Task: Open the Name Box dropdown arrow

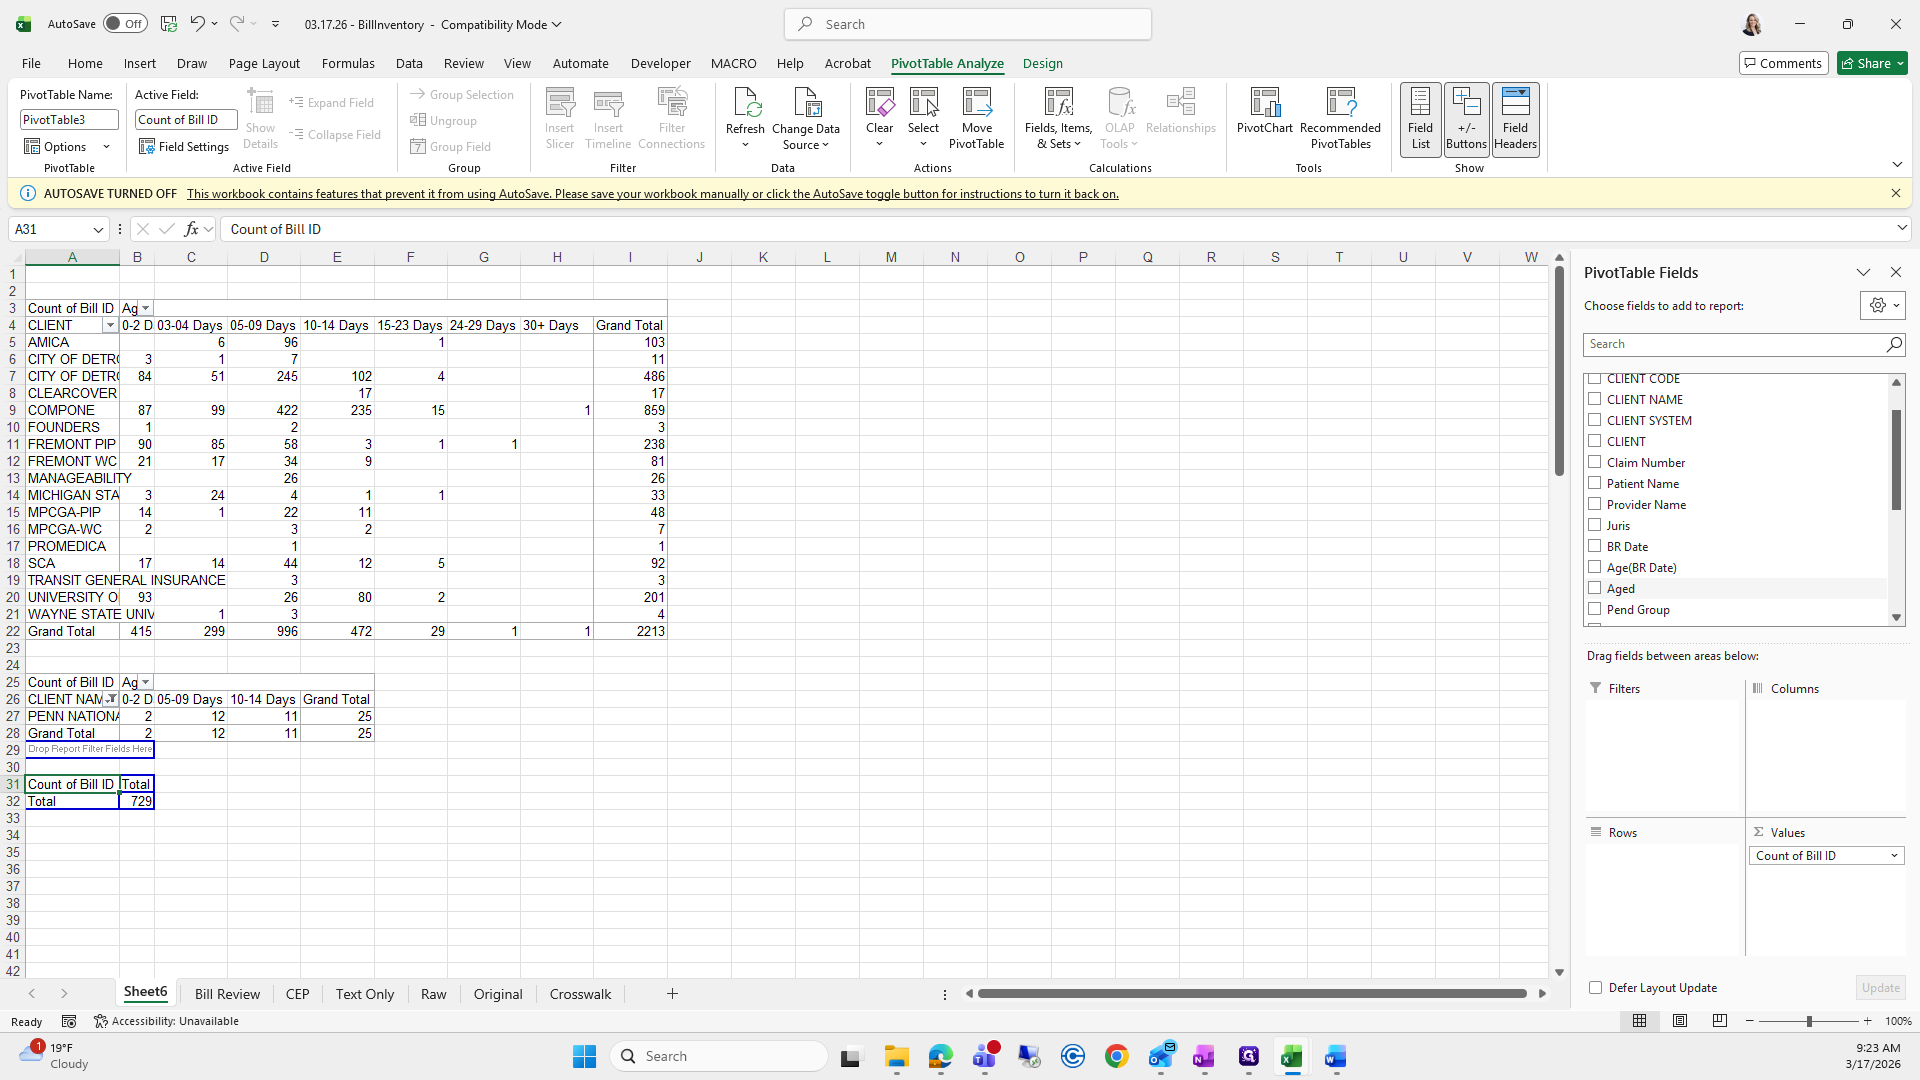Action: pos(98,229)
